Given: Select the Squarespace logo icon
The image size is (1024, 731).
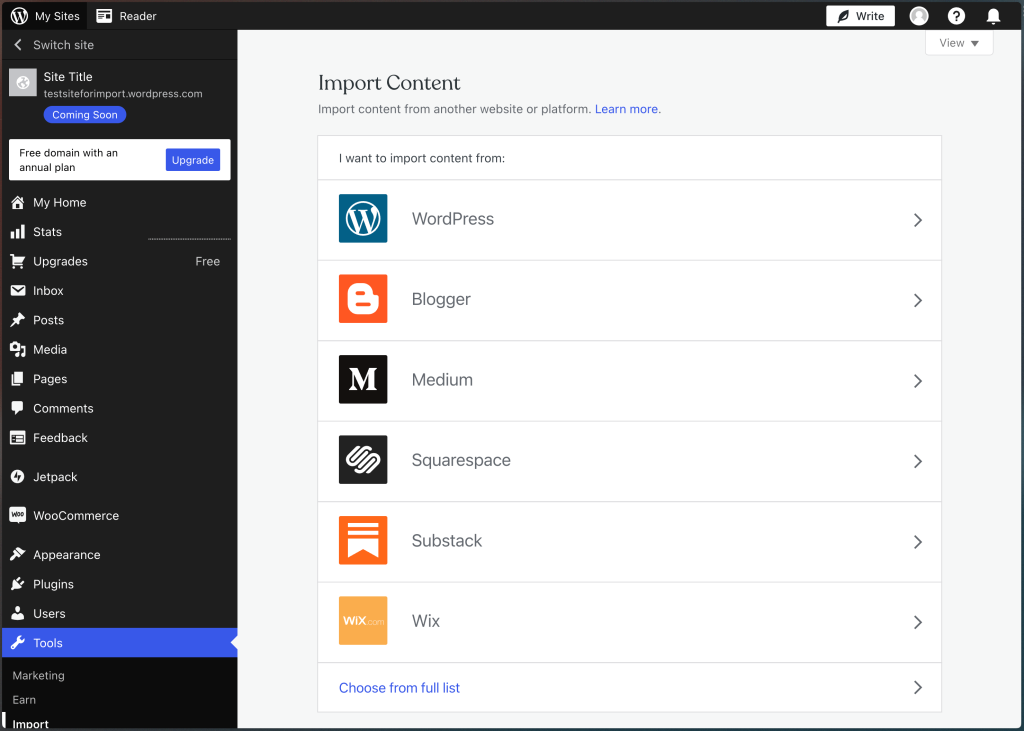Looking at the screenshot, I should [x=363, y=460].
